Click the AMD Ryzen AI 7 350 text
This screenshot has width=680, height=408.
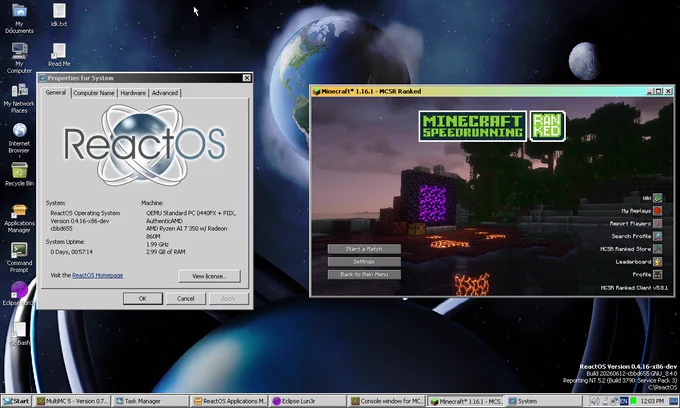click(x=186, y=232)
